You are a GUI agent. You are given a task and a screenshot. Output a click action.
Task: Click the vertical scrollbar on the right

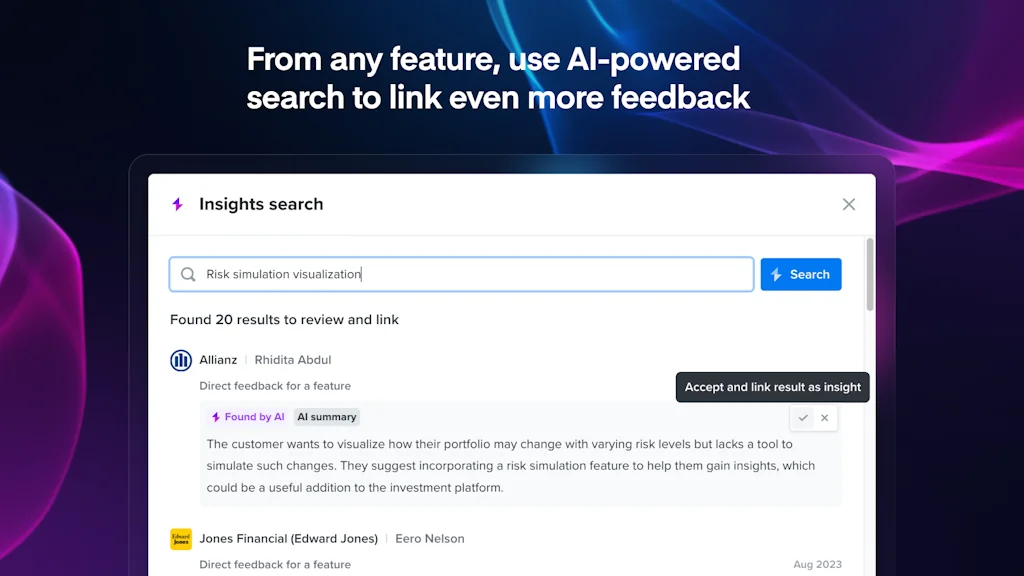871,270
